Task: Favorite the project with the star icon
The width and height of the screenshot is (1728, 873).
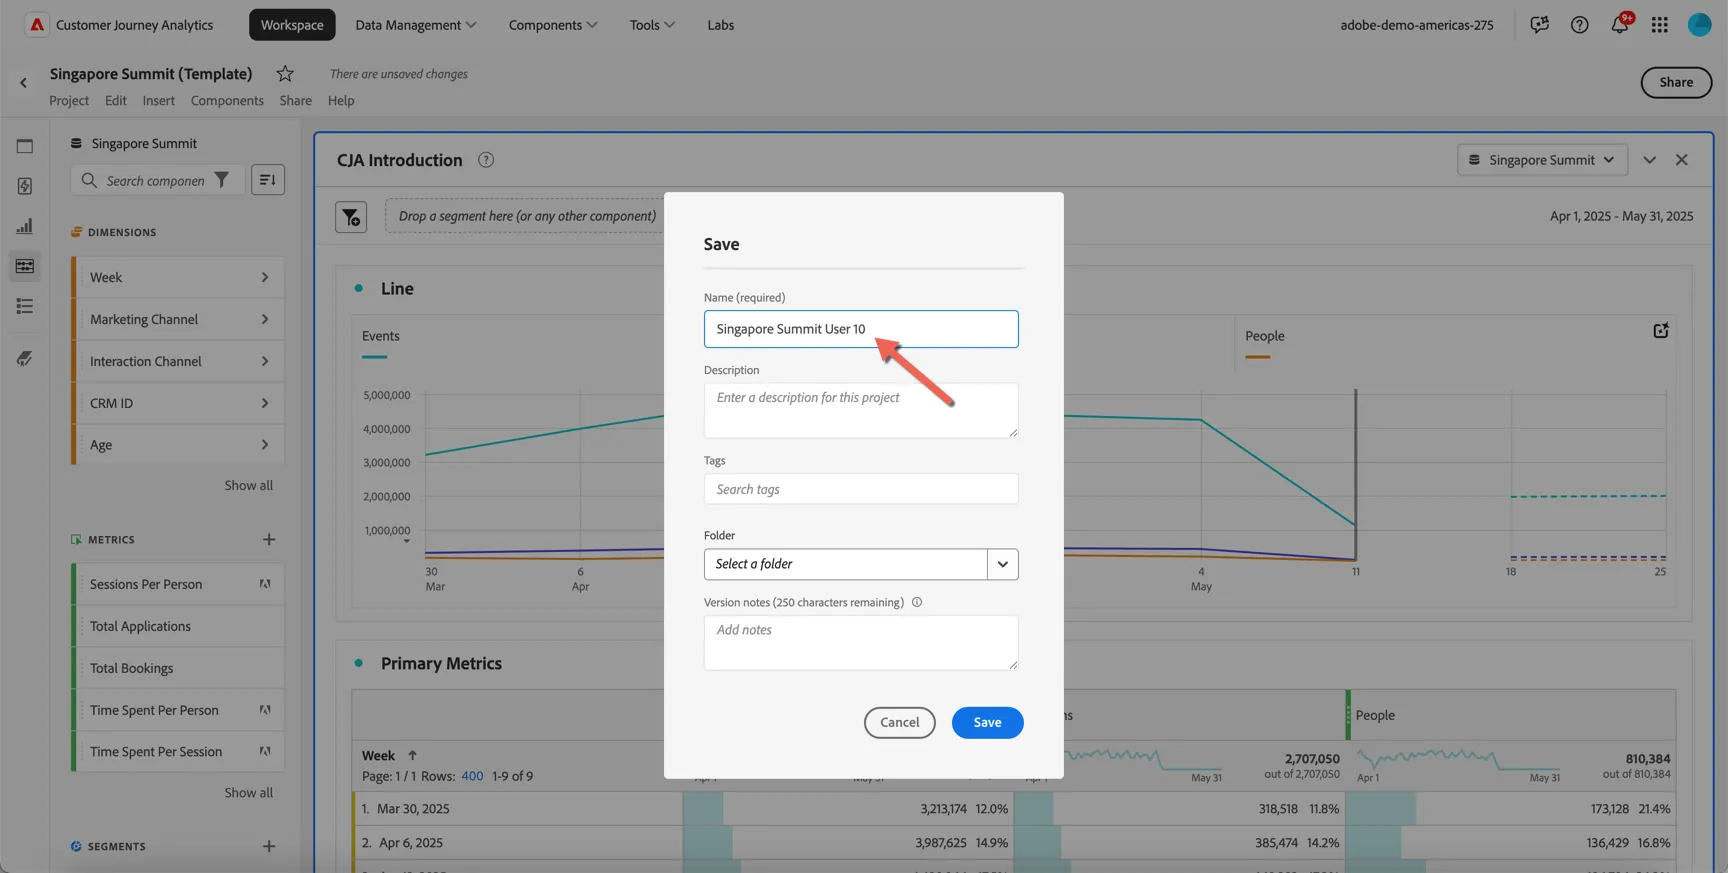Action: [x=285, y=73]
